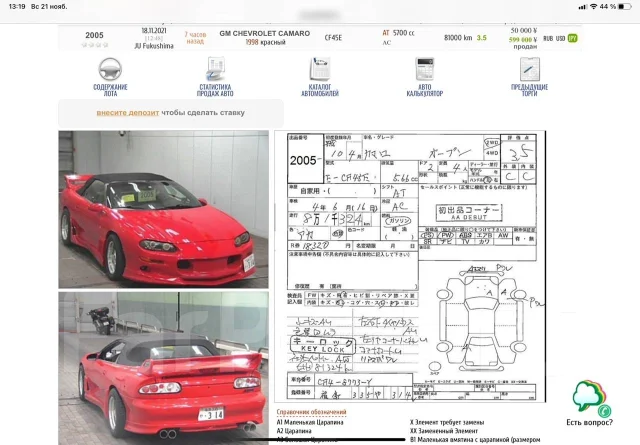Click 'А1 Маленькая Царапина' legend entry

click(x=310, y=422)
